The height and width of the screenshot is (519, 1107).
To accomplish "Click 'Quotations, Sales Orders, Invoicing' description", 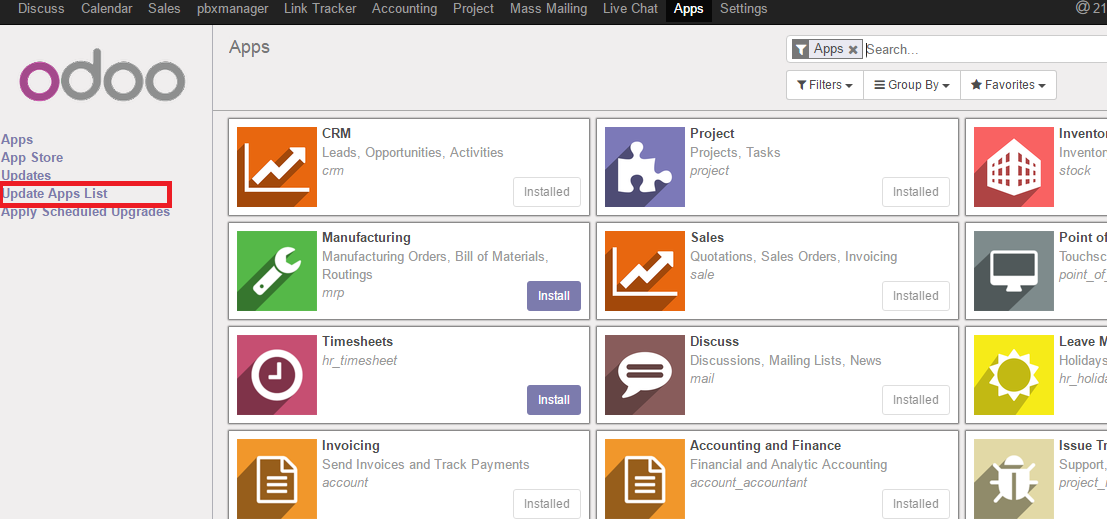I will pyautogui.click(x=794, y=256).
